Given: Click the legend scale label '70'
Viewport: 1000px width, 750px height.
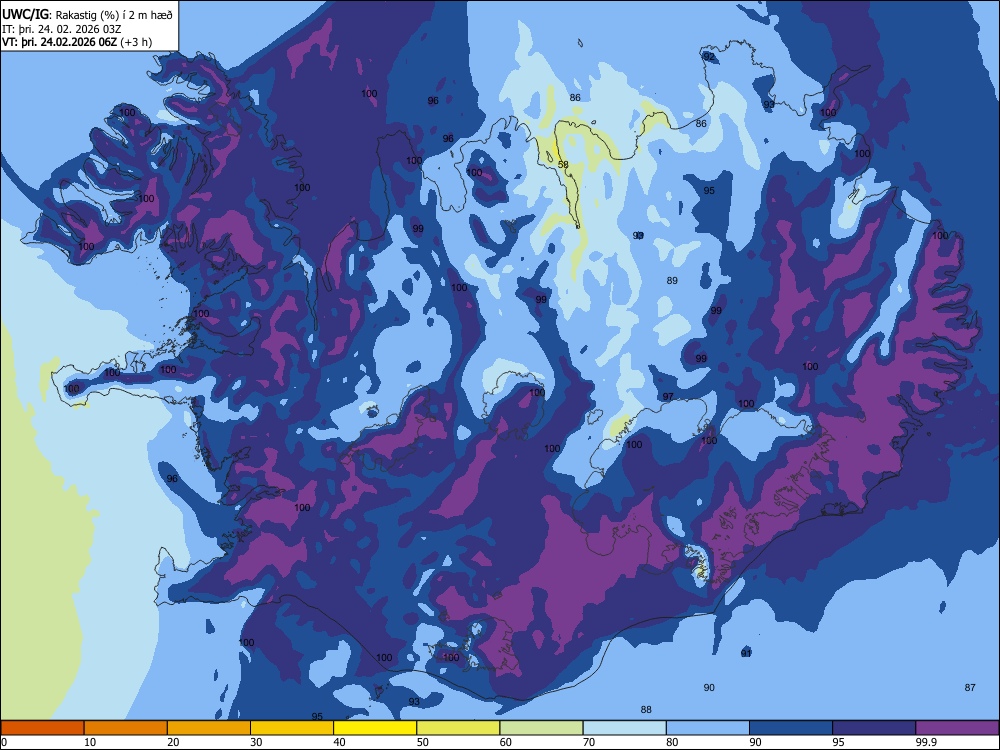Looking at the screenshot, I should pos(589,742).
